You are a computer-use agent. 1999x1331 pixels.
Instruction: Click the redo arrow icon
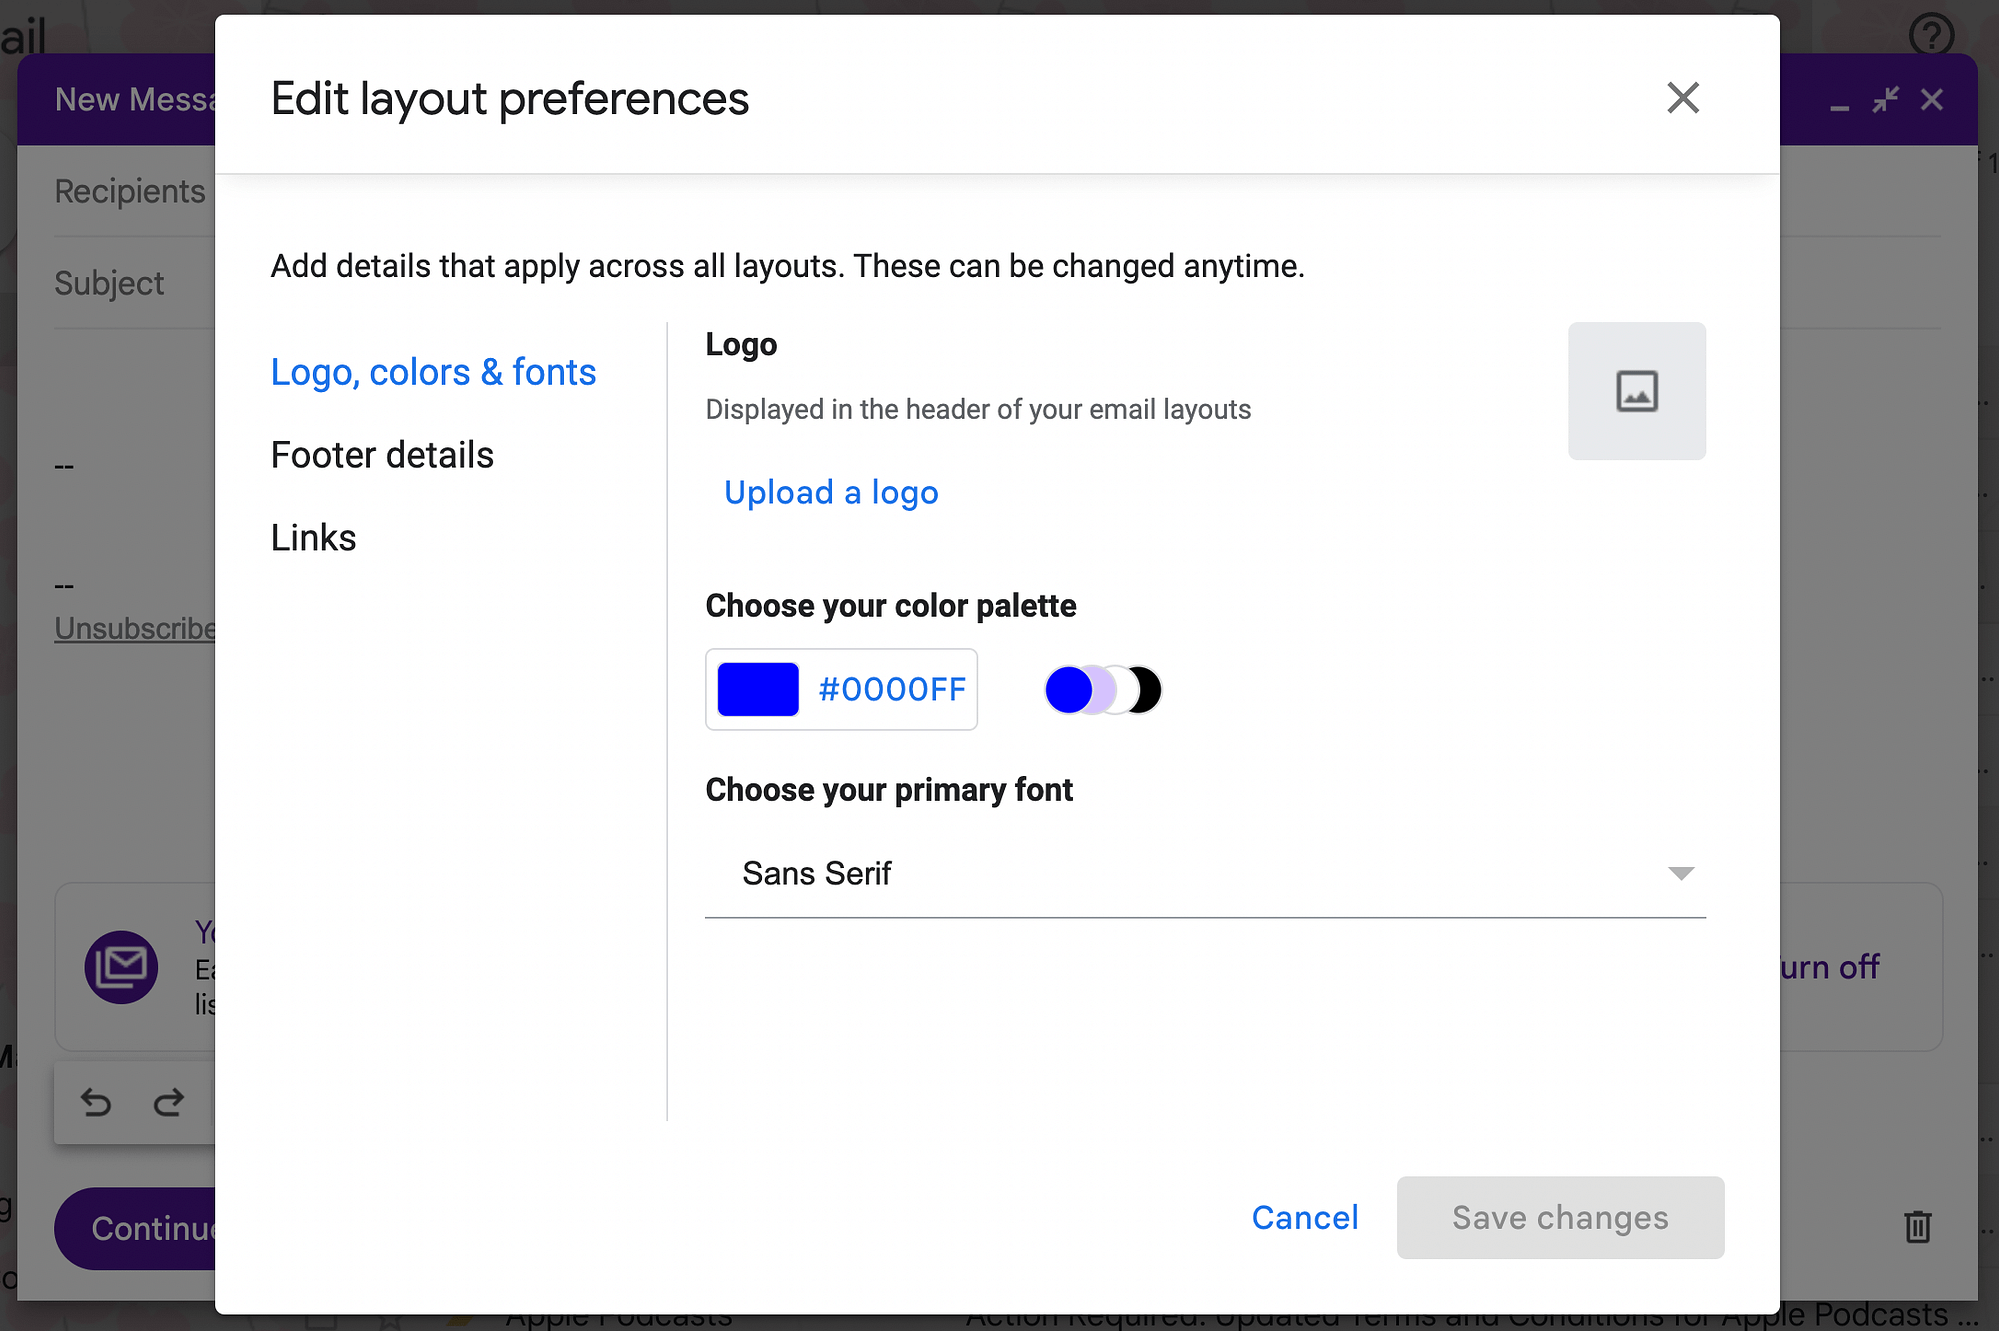[x=168, y=1101]
